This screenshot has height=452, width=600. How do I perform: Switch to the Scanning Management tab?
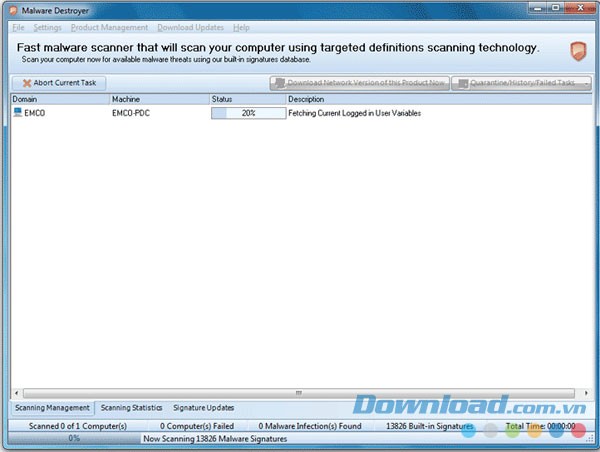52,408
